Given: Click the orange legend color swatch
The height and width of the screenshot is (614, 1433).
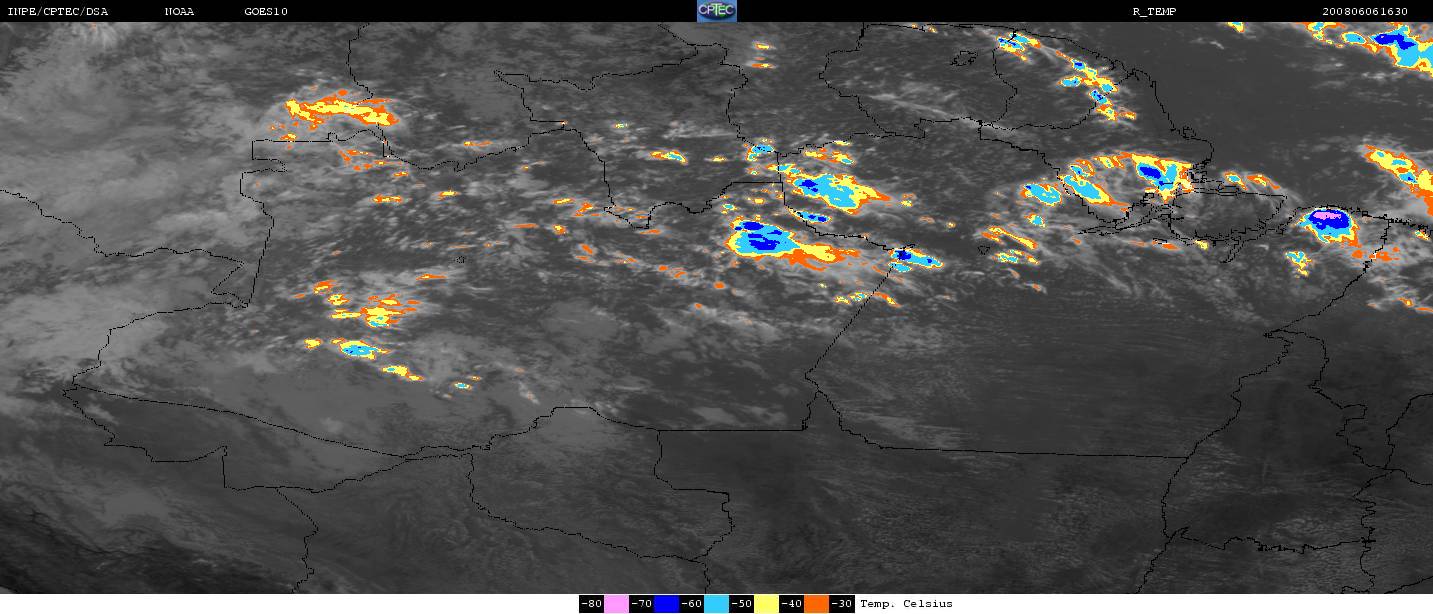Looking at the screenshot, I should tap(816, 604).
